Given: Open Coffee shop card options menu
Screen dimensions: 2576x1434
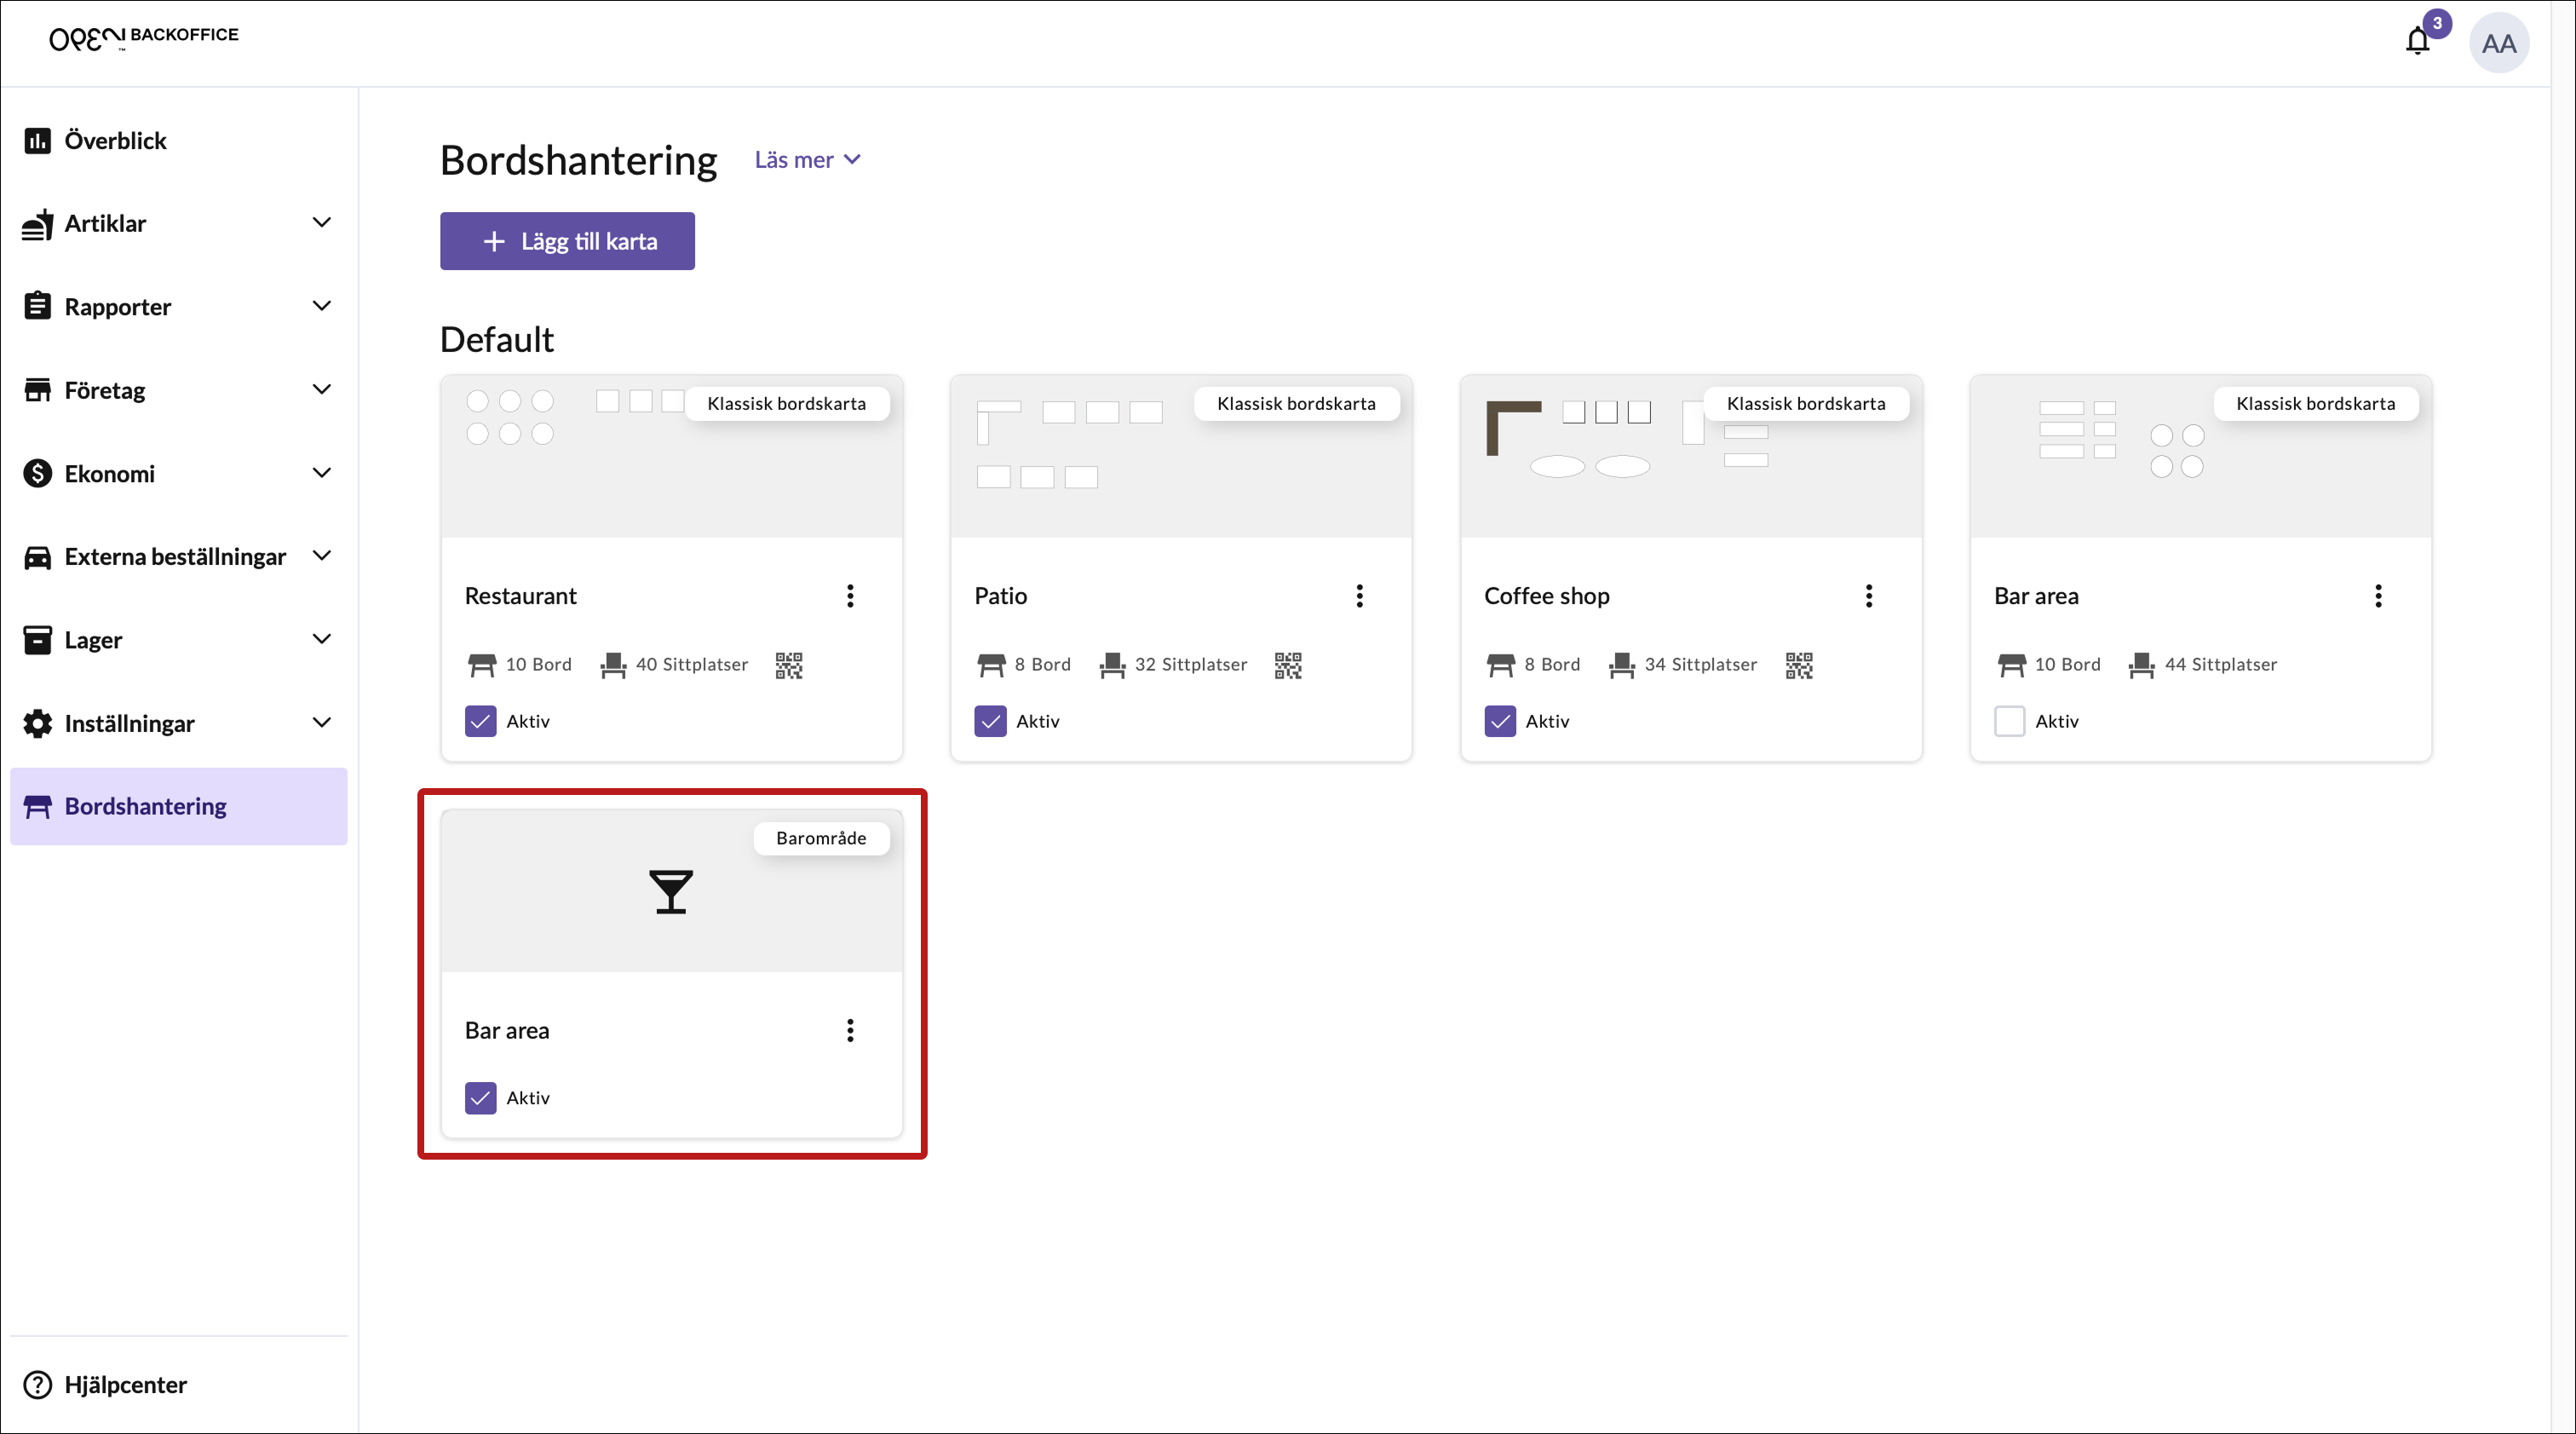Looking at the screenshot, I should (1868, 596).
